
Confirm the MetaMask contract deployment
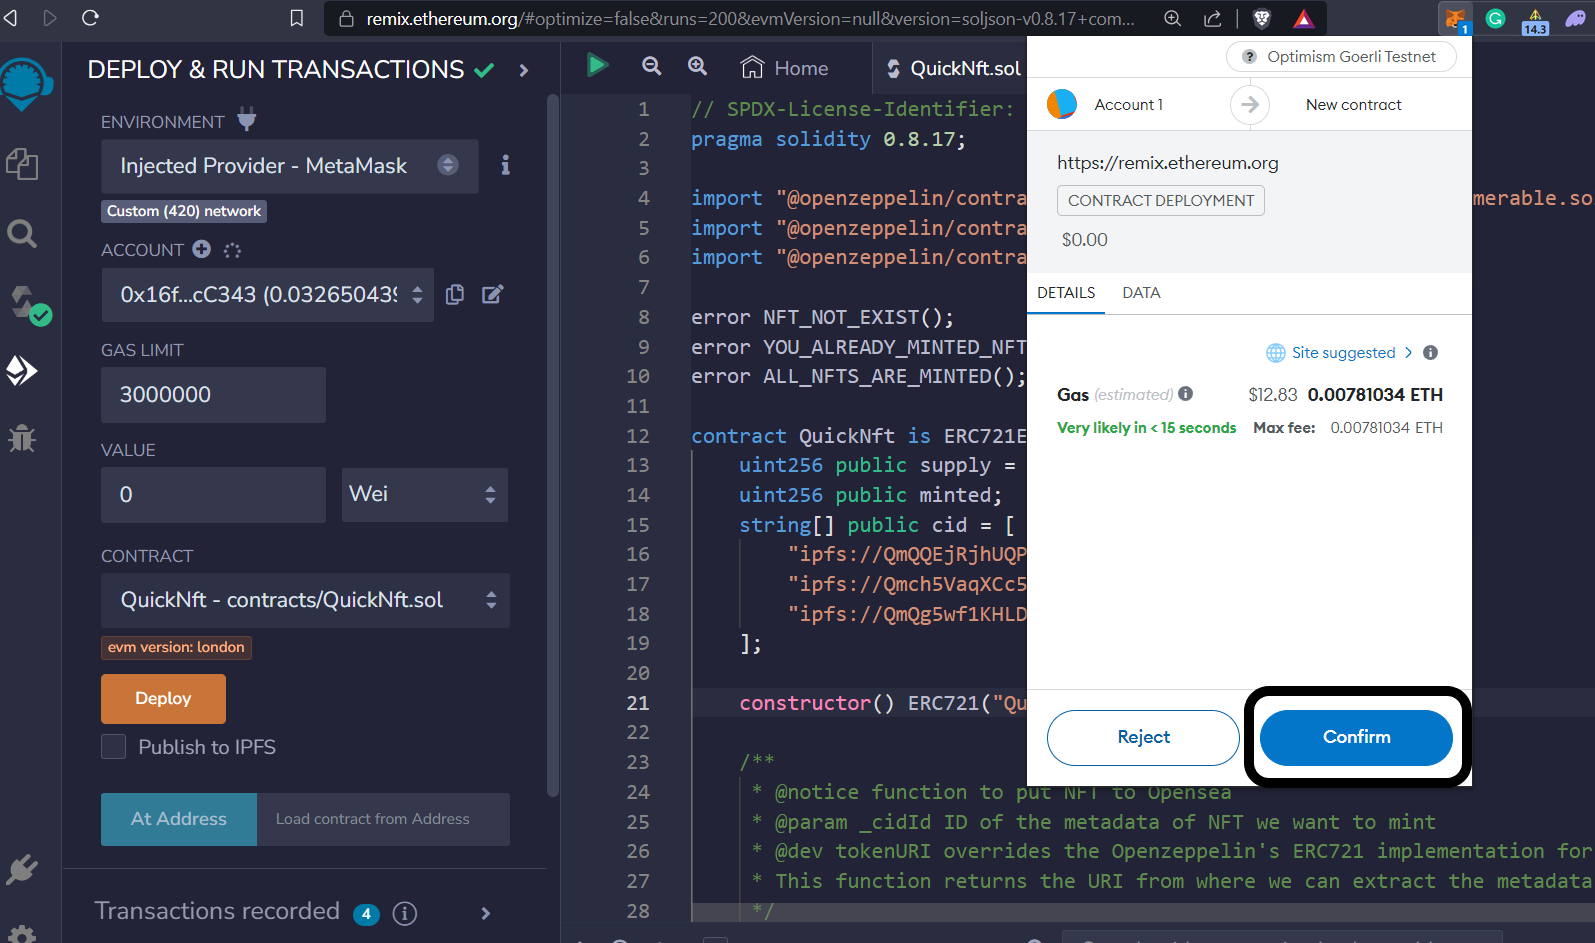point(1356,737)
